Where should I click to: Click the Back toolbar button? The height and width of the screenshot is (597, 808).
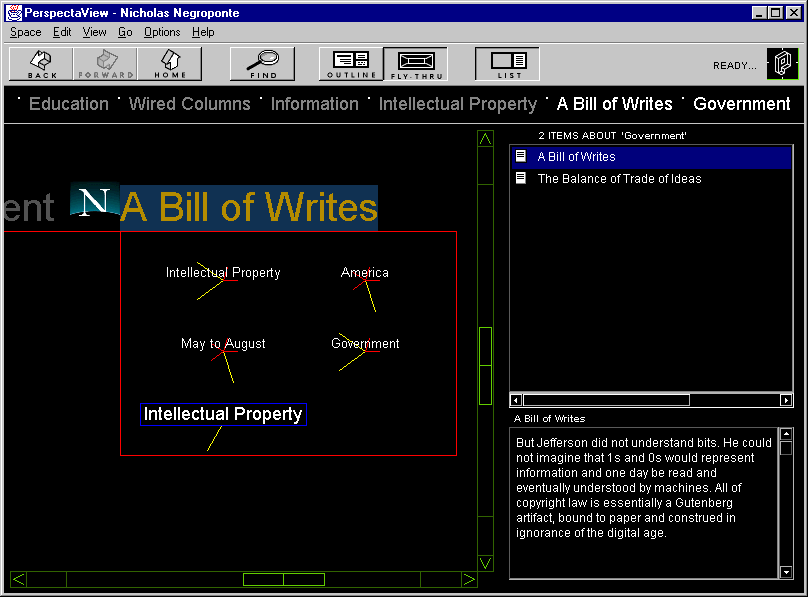coord(42,64)
